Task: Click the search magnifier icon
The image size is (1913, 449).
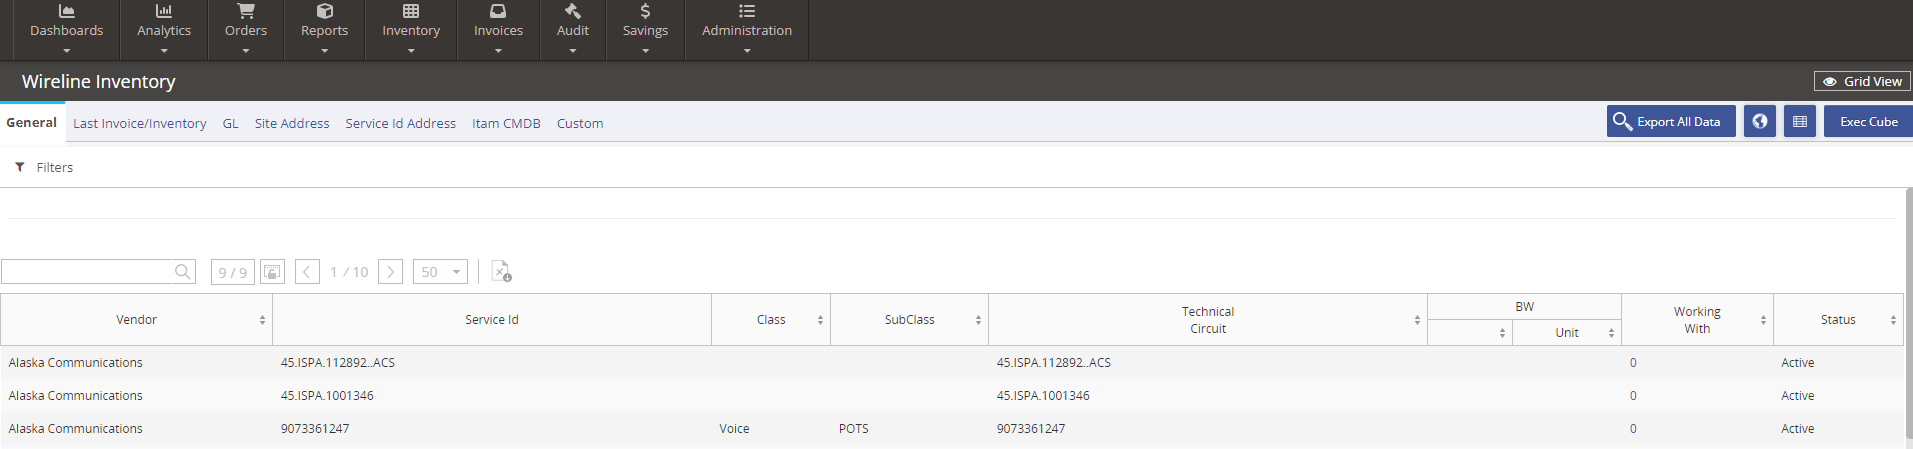Action: [183, 271]
